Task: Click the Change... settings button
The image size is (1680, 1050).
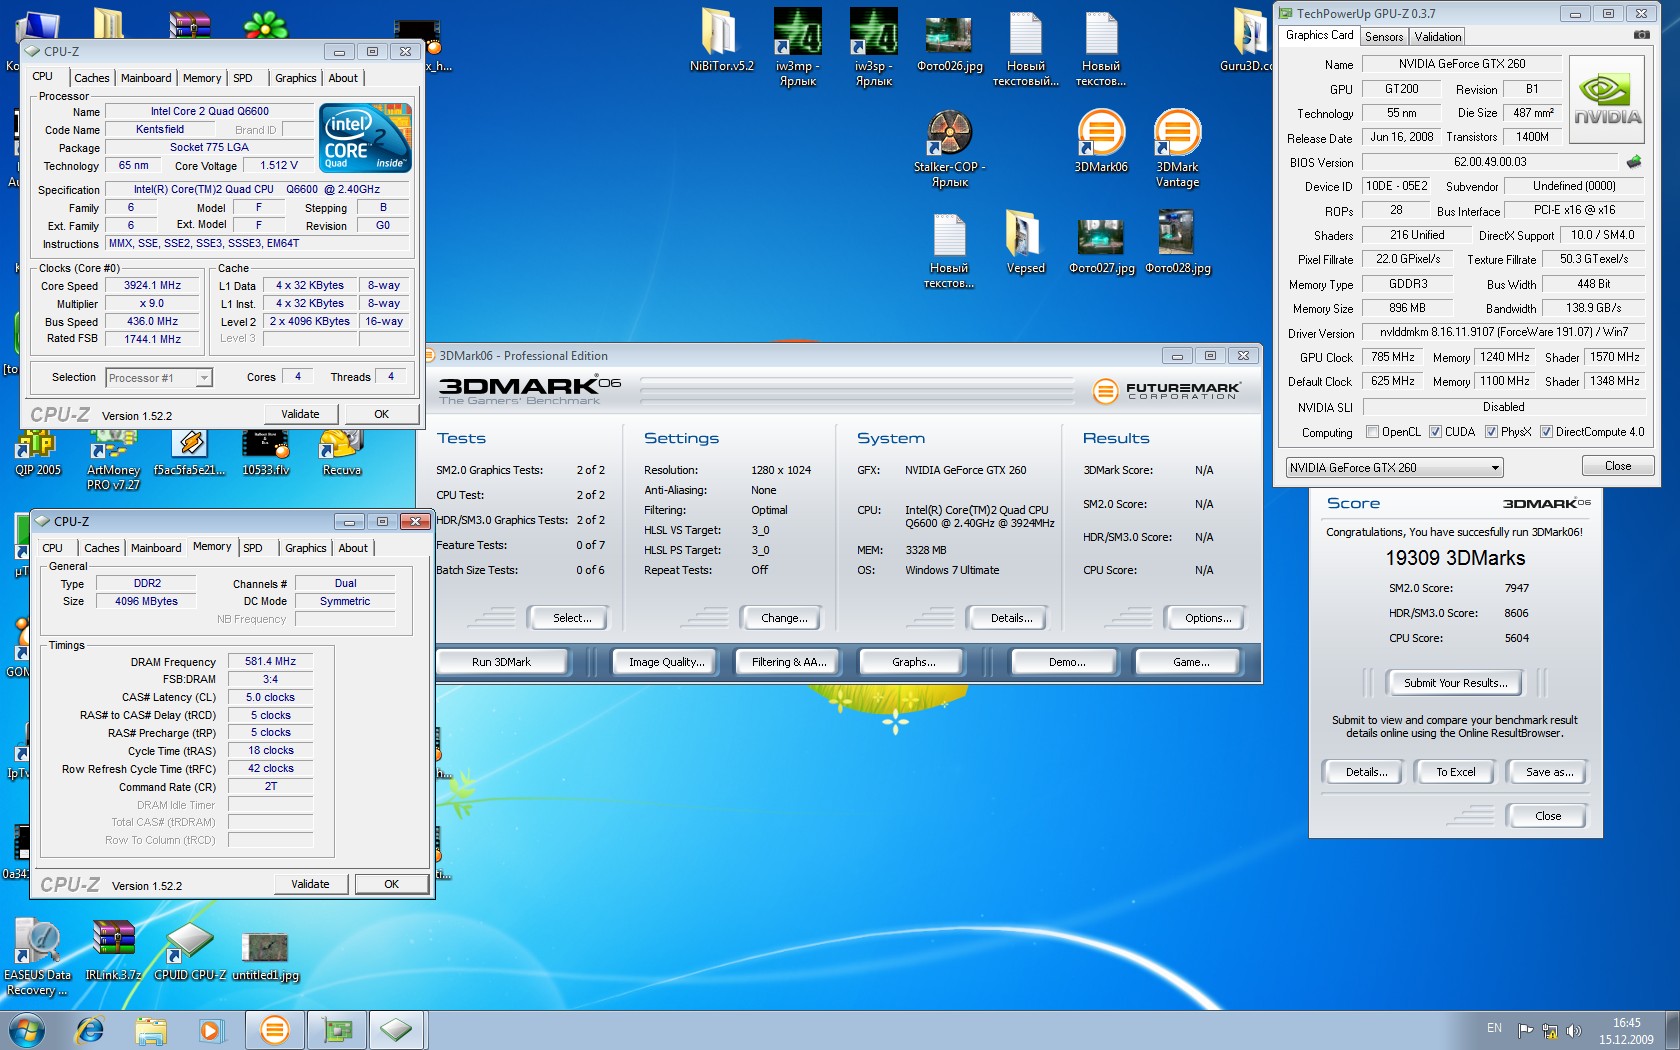Action: 784,618
